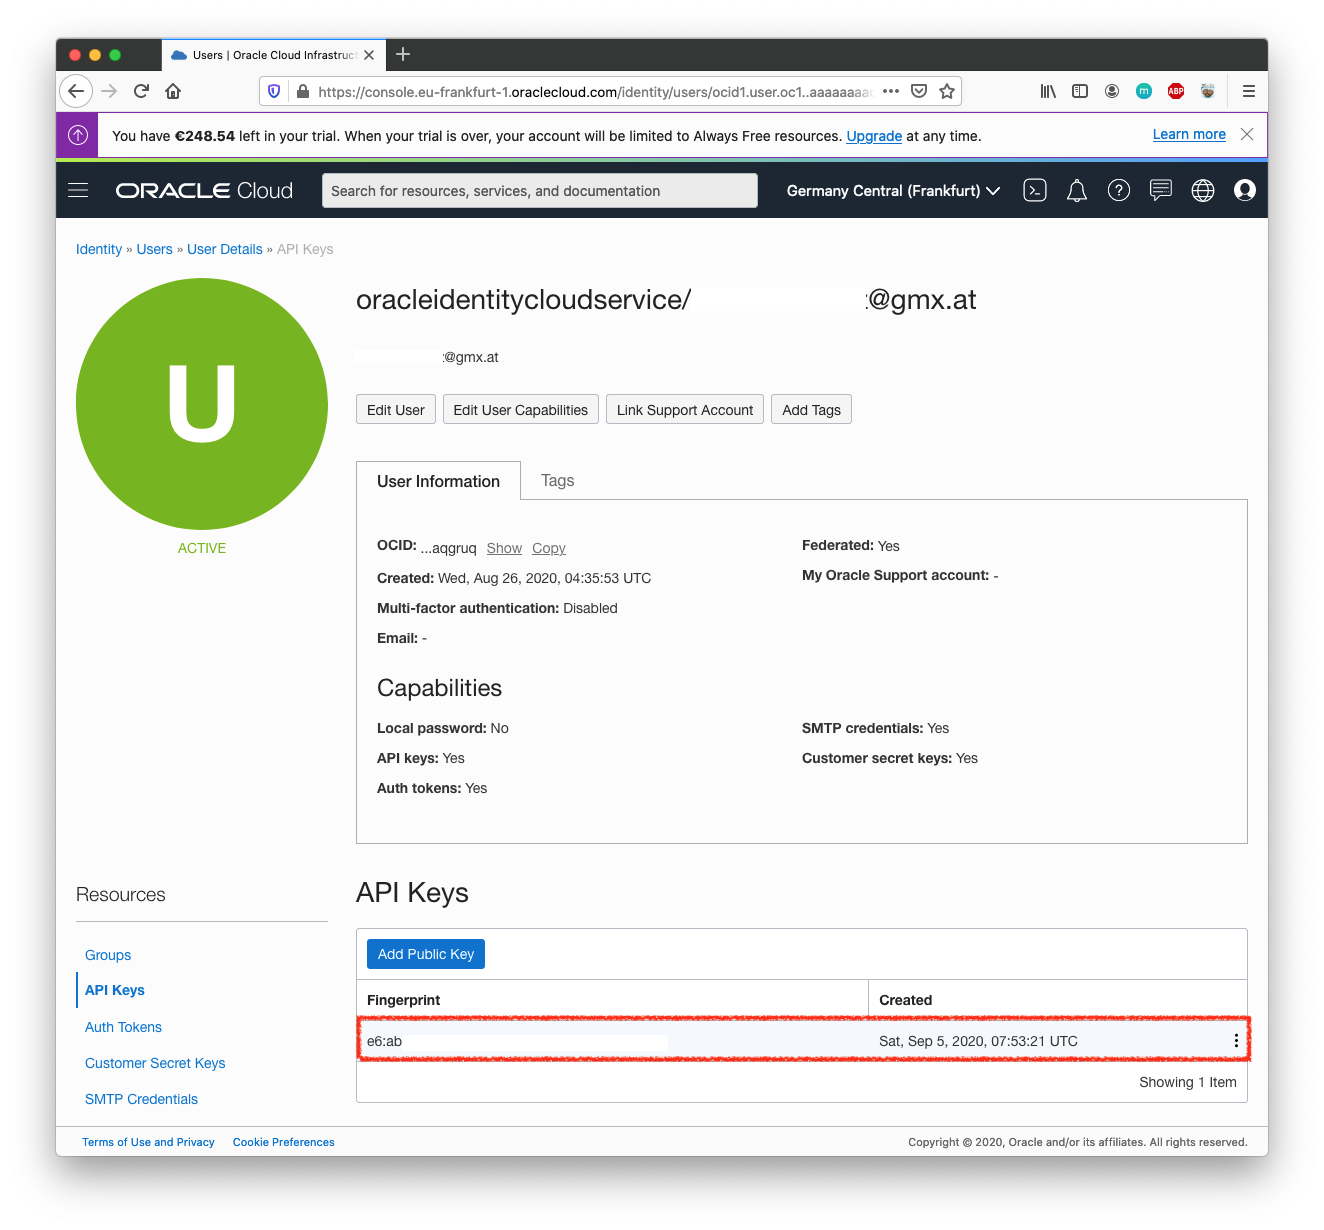The width and height of the screenshot is (1324, 1230).
Task: Show the full user OCID
Action: [504, 548]
